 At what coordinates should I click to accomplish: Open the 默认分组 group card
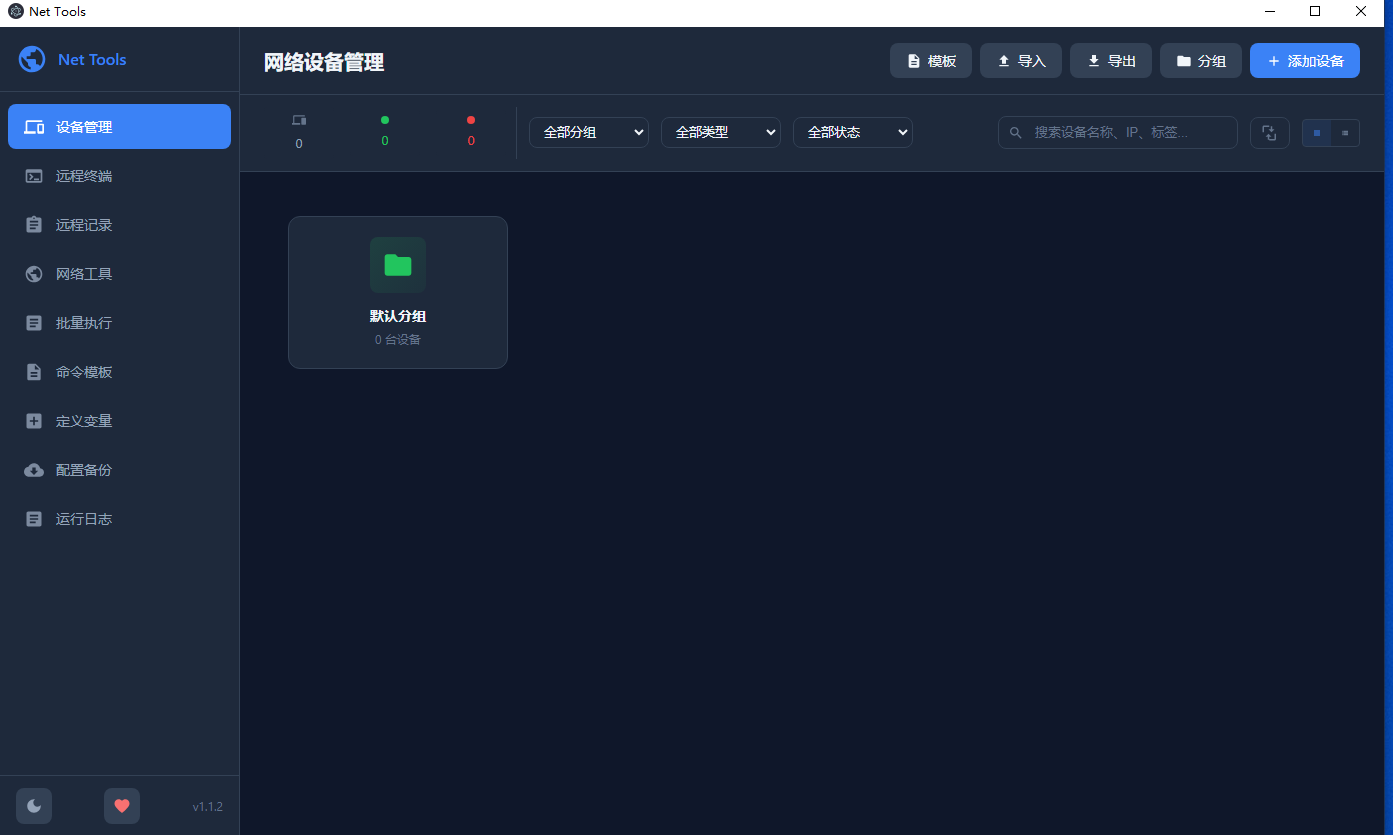click(397, 292)
